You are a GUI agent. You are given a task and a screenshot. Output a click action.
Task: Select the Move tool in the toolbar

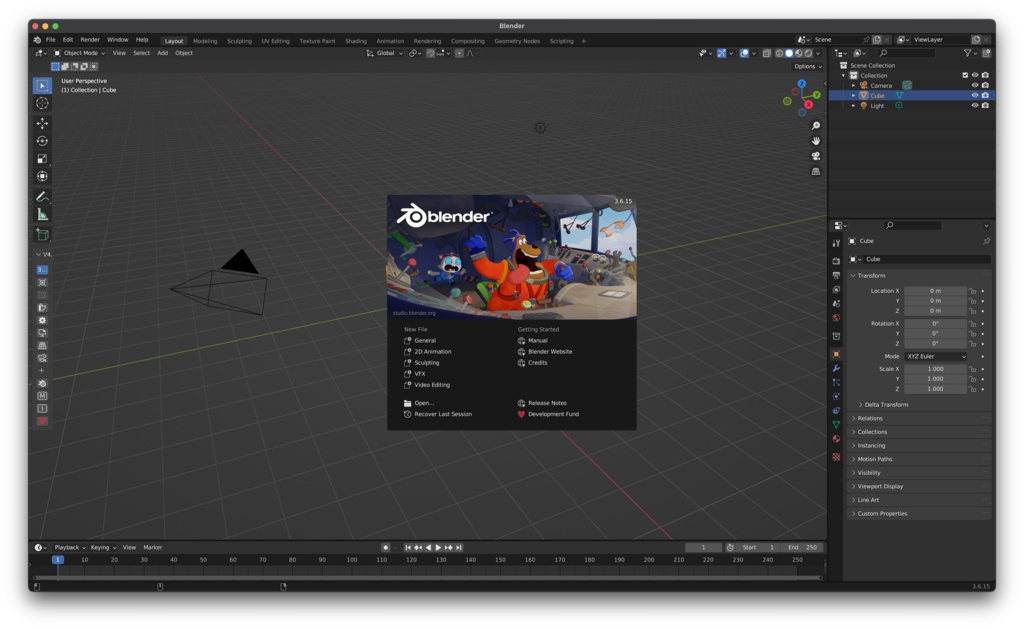[42, 121]
